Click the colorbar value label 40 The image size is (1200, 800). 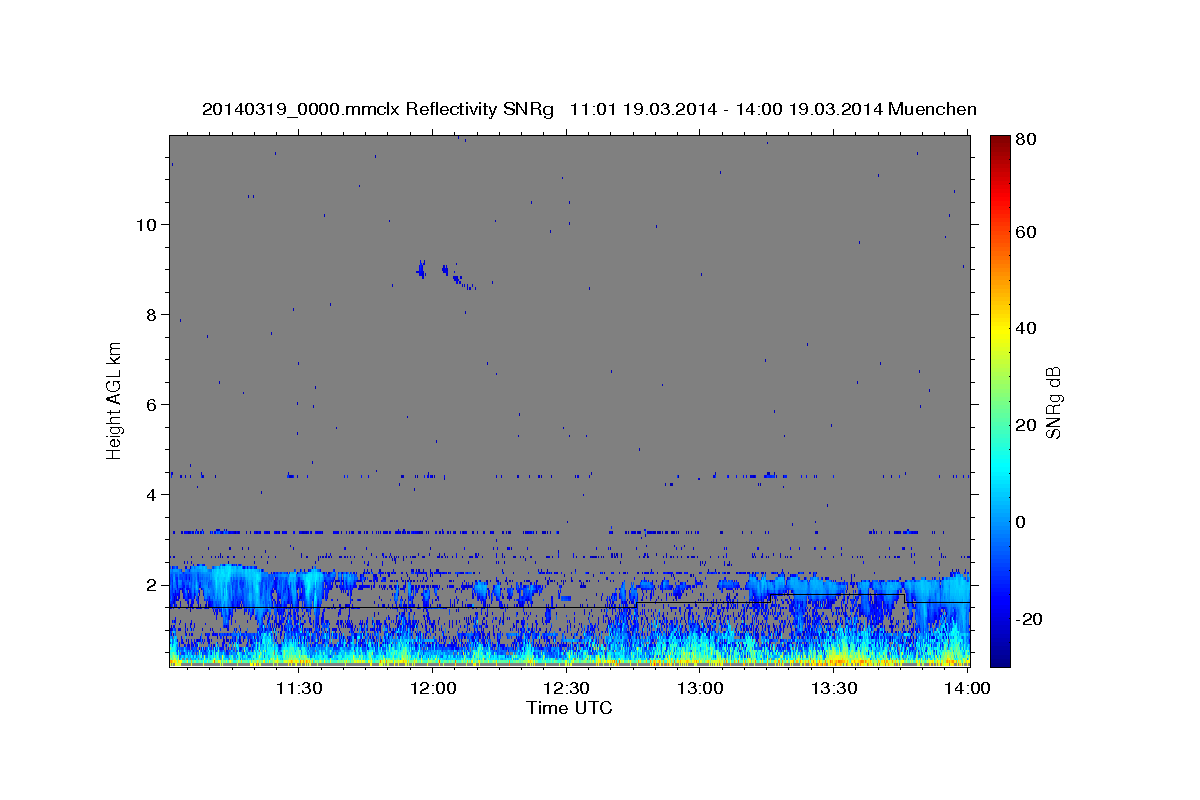1025,328
